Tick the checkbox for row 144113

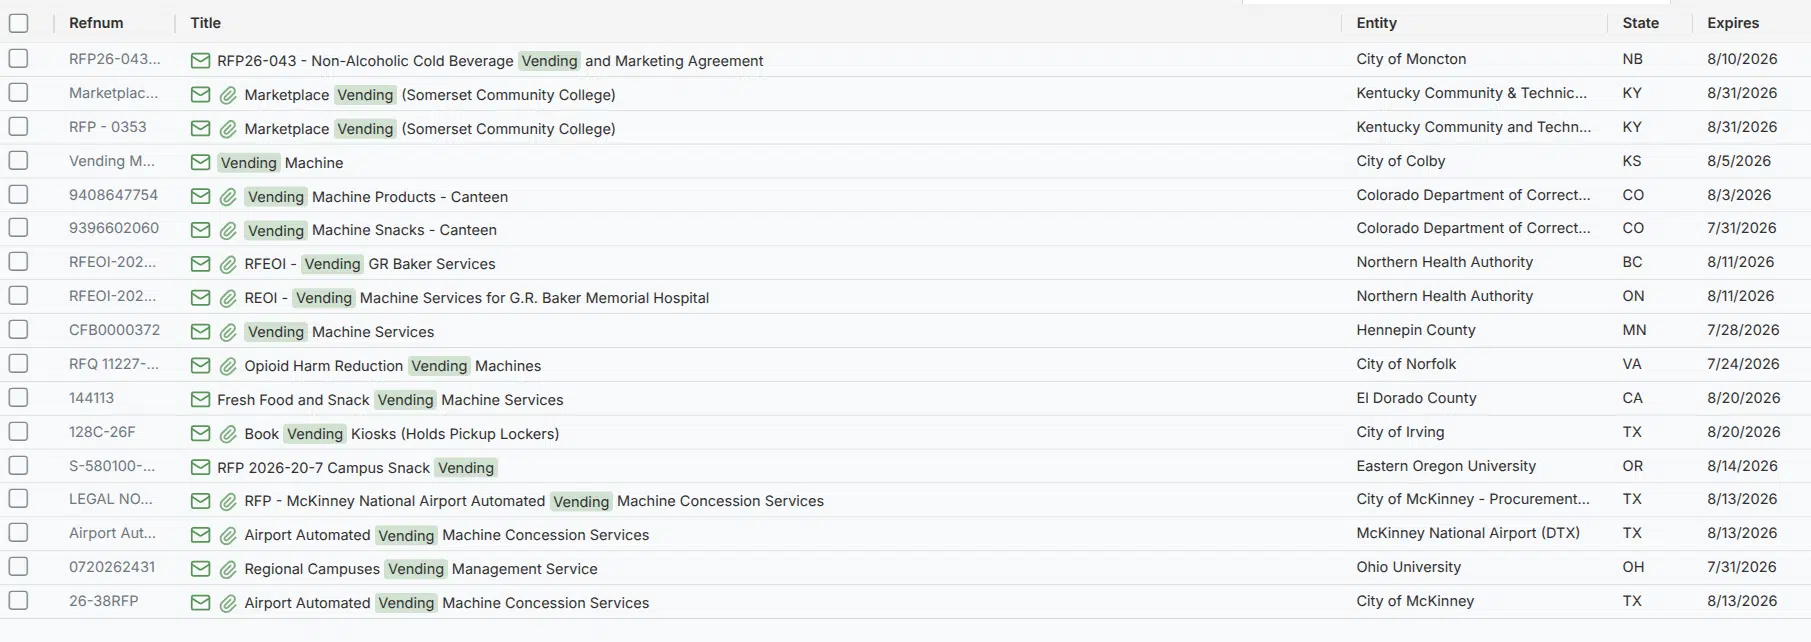tap(19, 397)
